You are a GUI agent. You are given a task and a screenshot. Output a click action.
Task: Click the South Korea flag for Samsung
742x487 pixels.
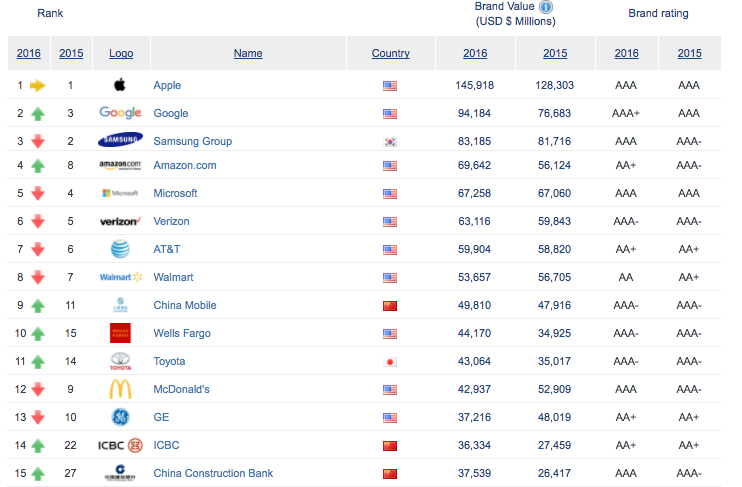point(390,141)
